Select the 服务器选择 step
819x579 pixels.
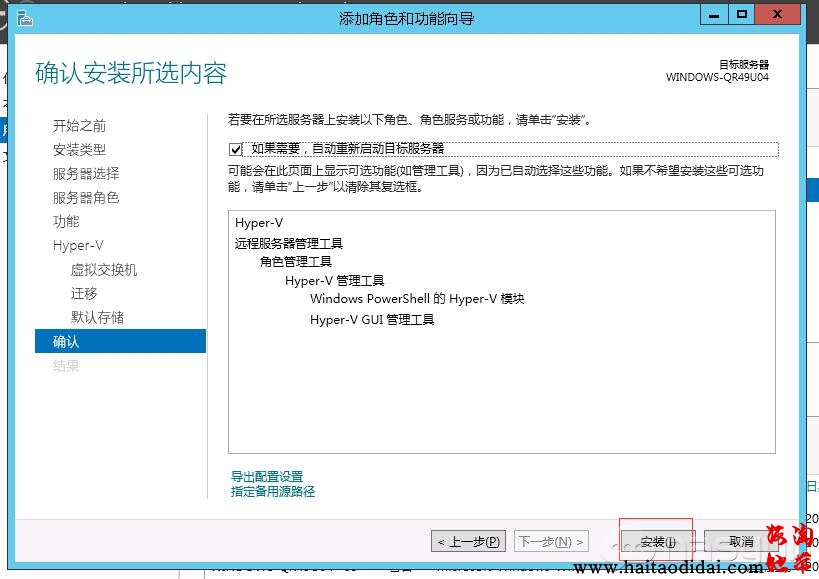(x=86, y=174)
